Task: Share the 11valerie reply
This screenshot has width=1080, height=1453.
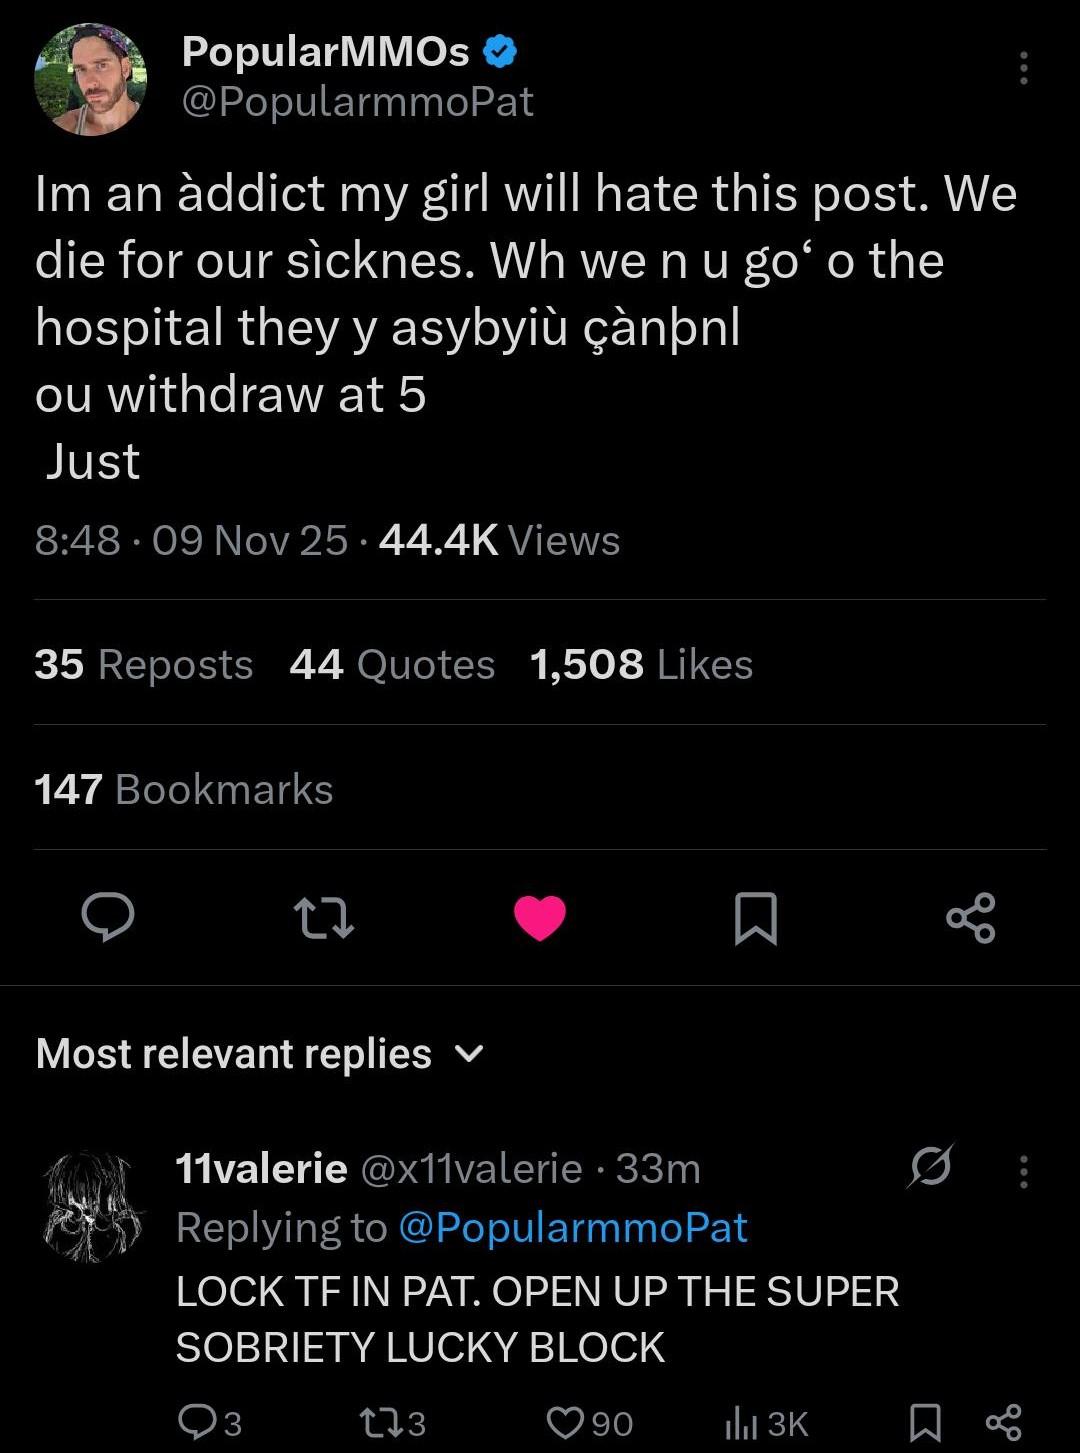Action: (x=1004, y=1422)
